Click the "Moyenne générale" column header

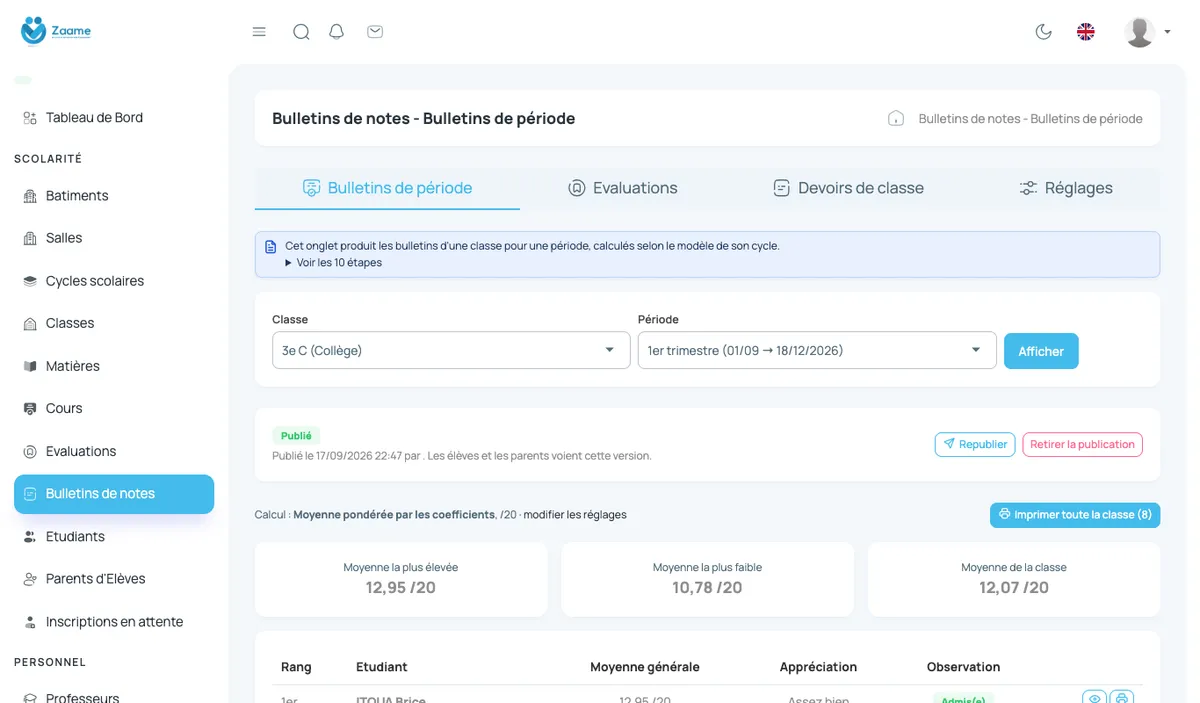coord(645,667)
